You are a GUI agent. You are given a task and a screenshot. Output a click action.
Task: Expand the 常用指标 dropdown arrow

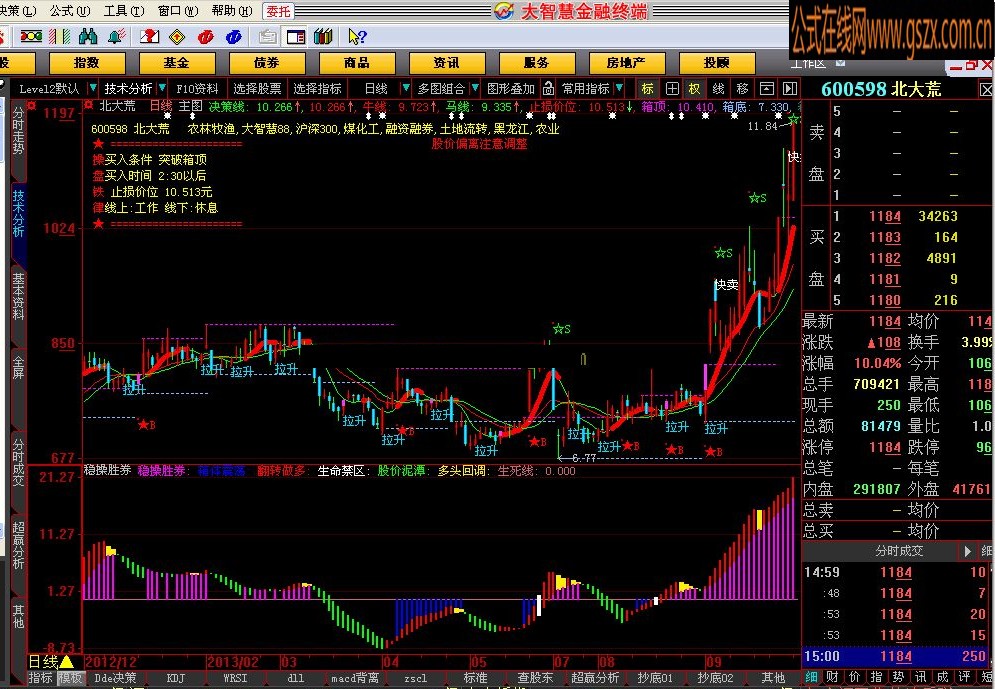point(619,88)
